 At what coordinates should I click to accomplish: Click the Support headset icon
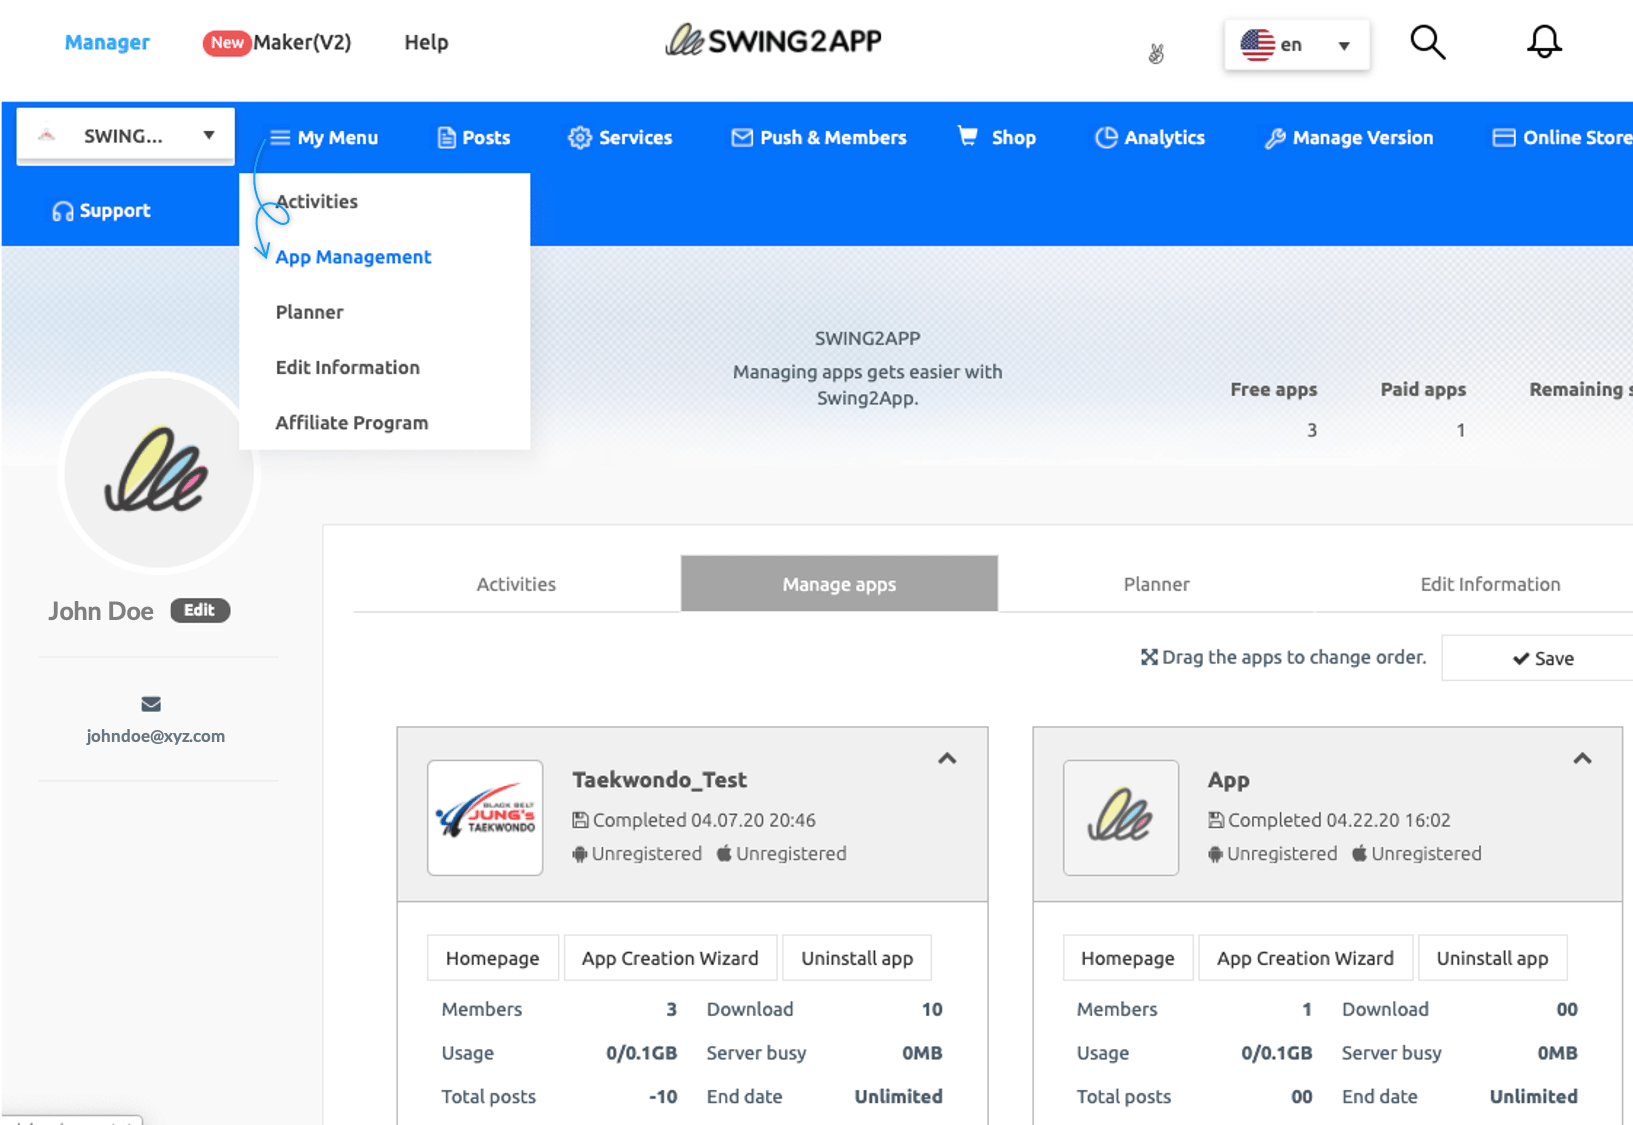[x=62, y=211]
